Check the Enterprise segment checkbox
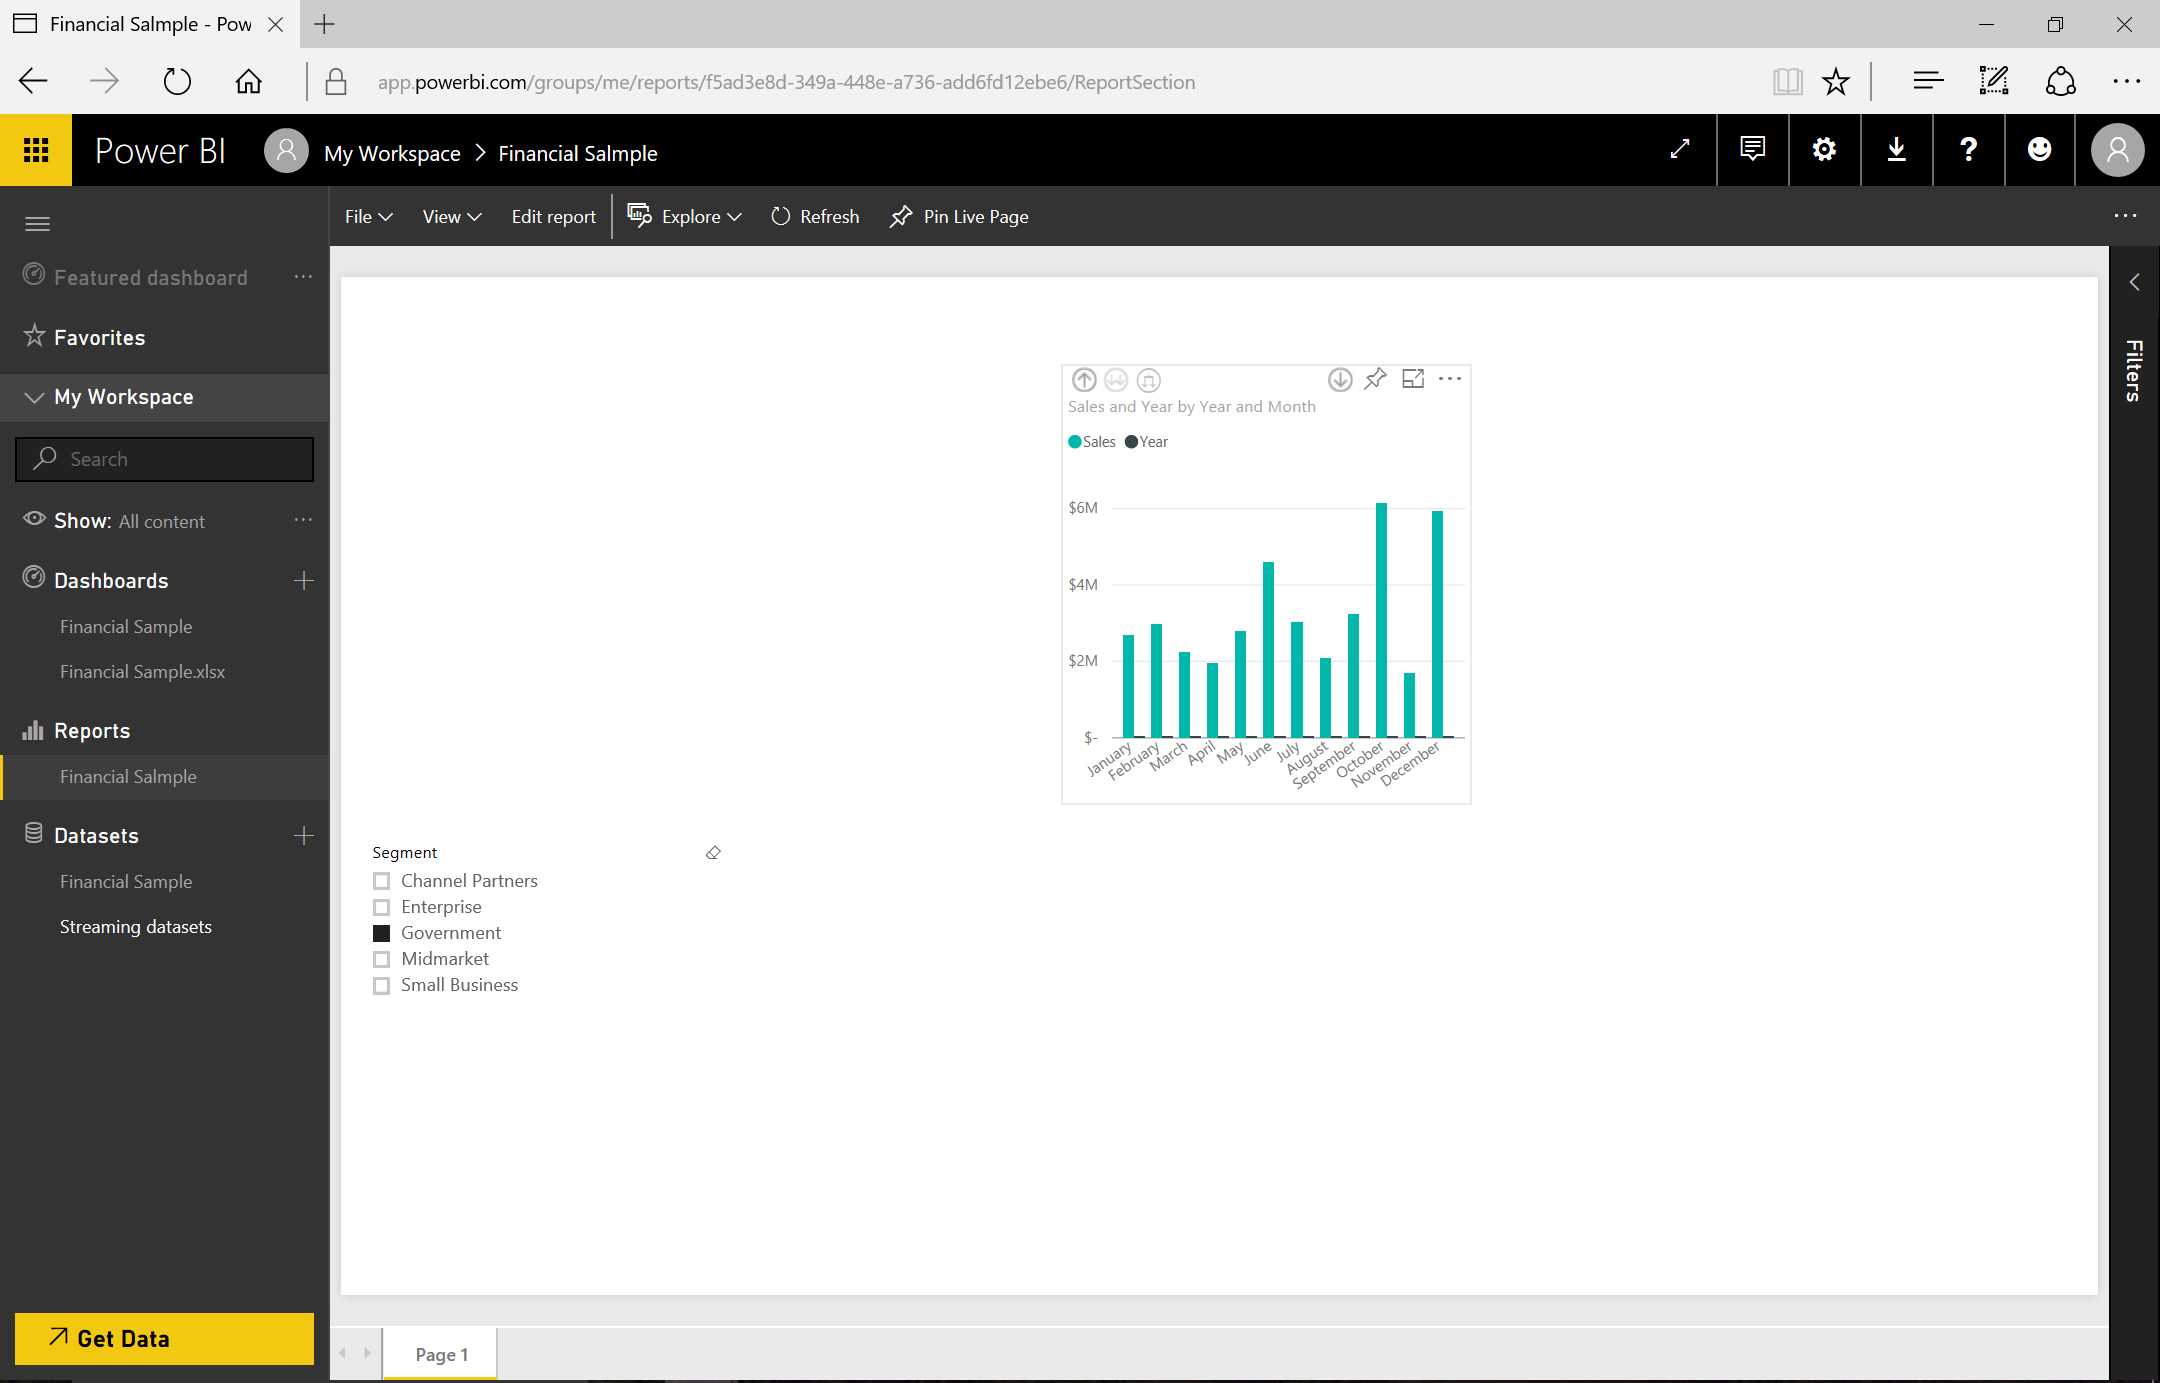Viewport: 2160px width, 1383px height. pos(382,907)
